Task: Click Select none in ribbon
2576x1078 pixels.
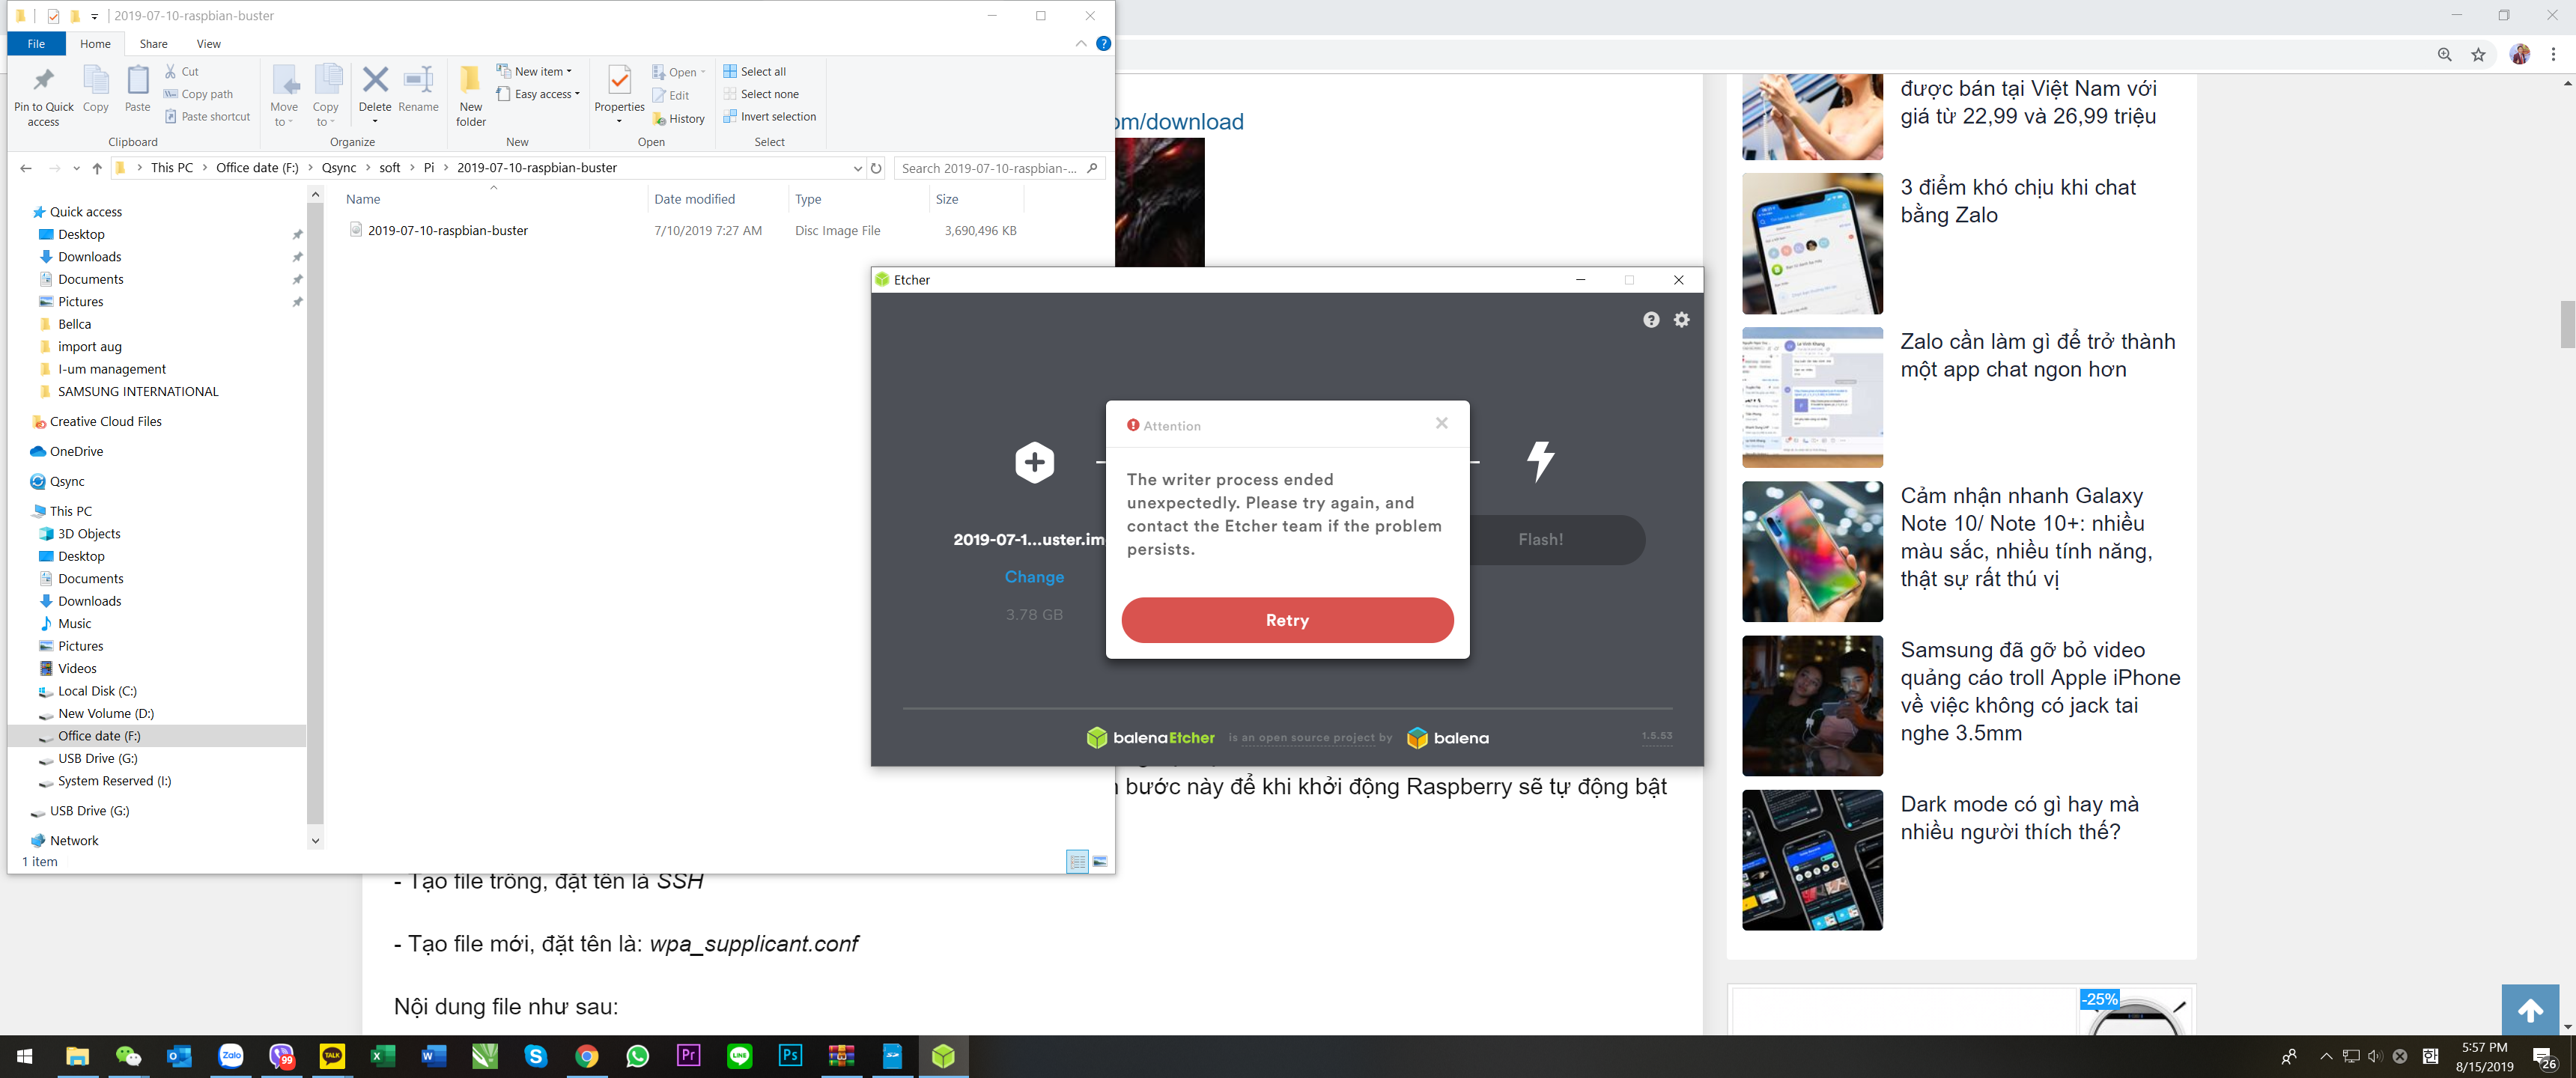Action: 761,94
